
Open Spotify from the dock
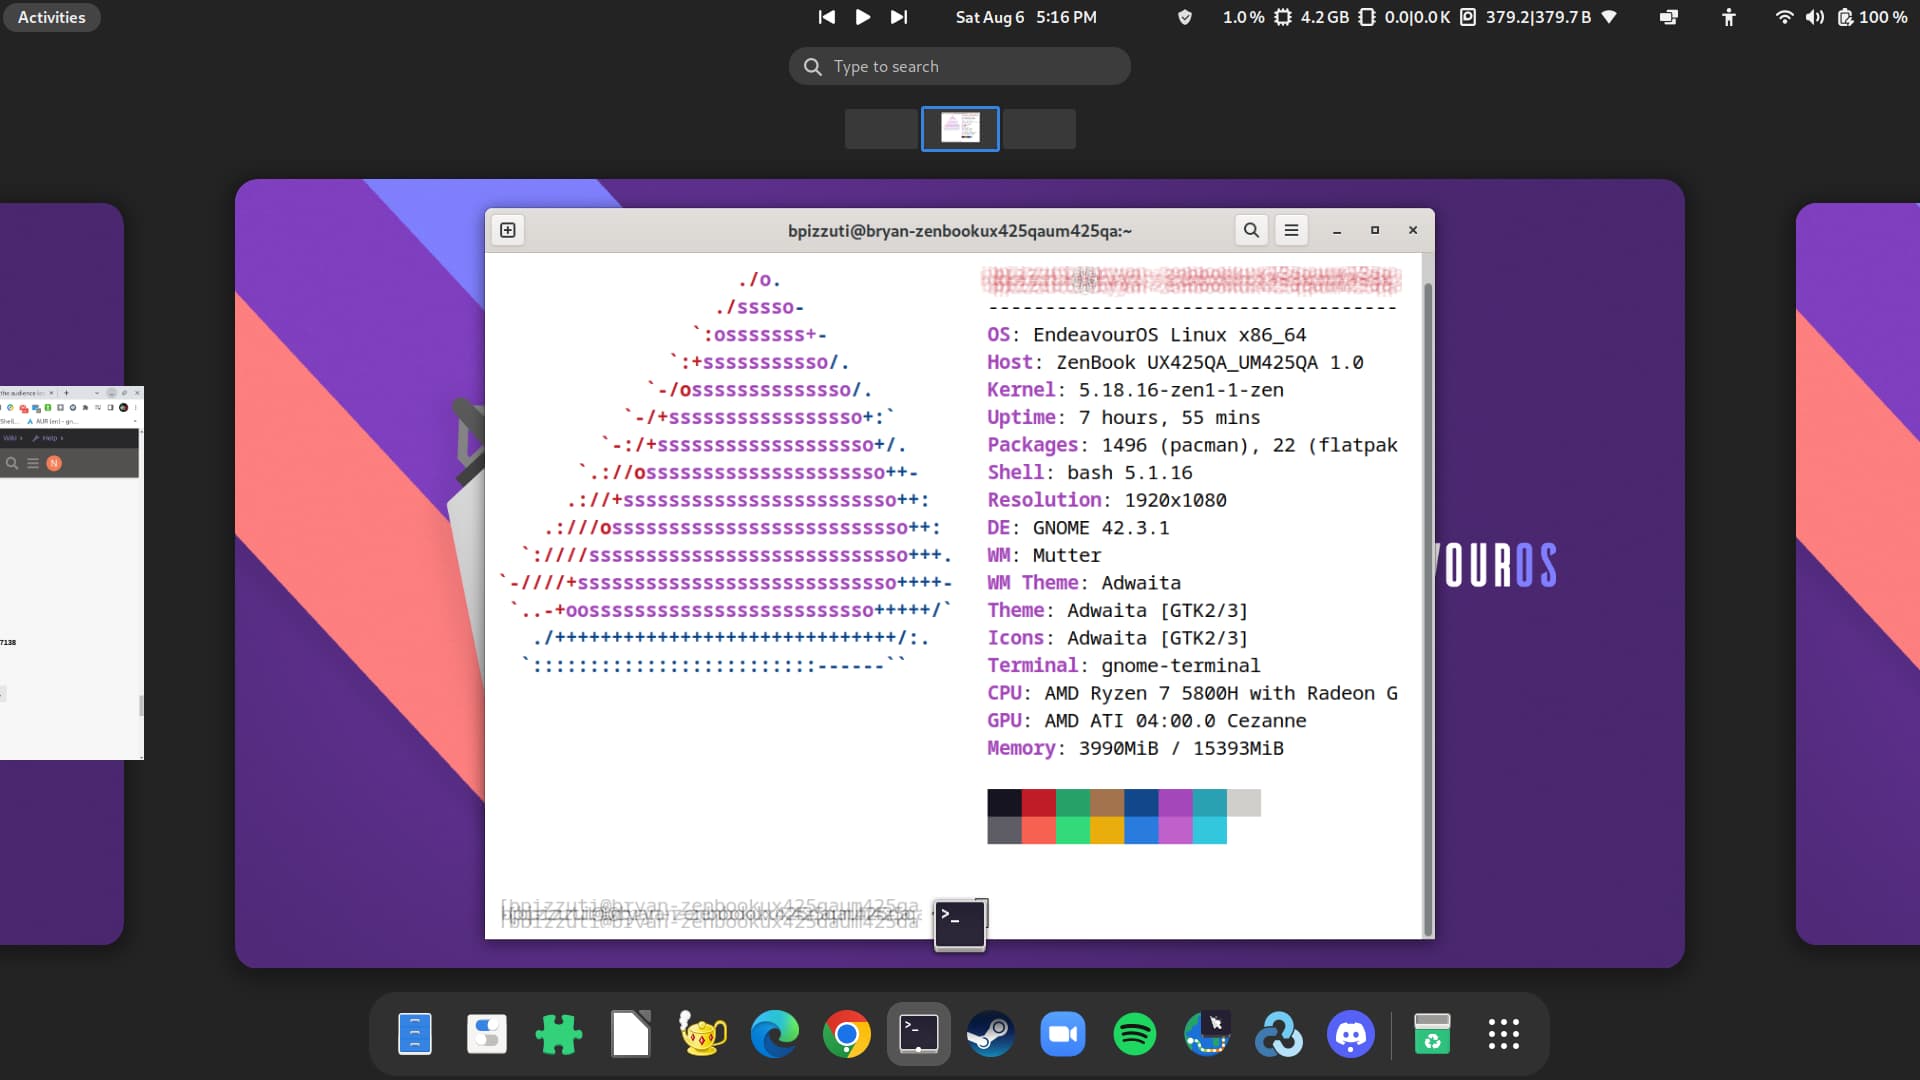pyautogui.click(x=1135, y=1034)
